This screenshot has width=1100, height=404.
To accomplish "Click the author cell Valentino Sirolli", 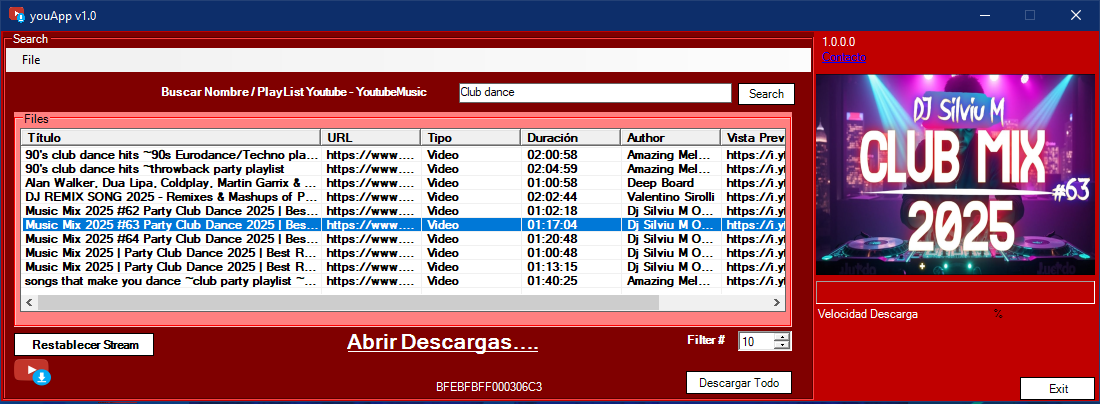I will pyautogui.click(x=671, y=197).
